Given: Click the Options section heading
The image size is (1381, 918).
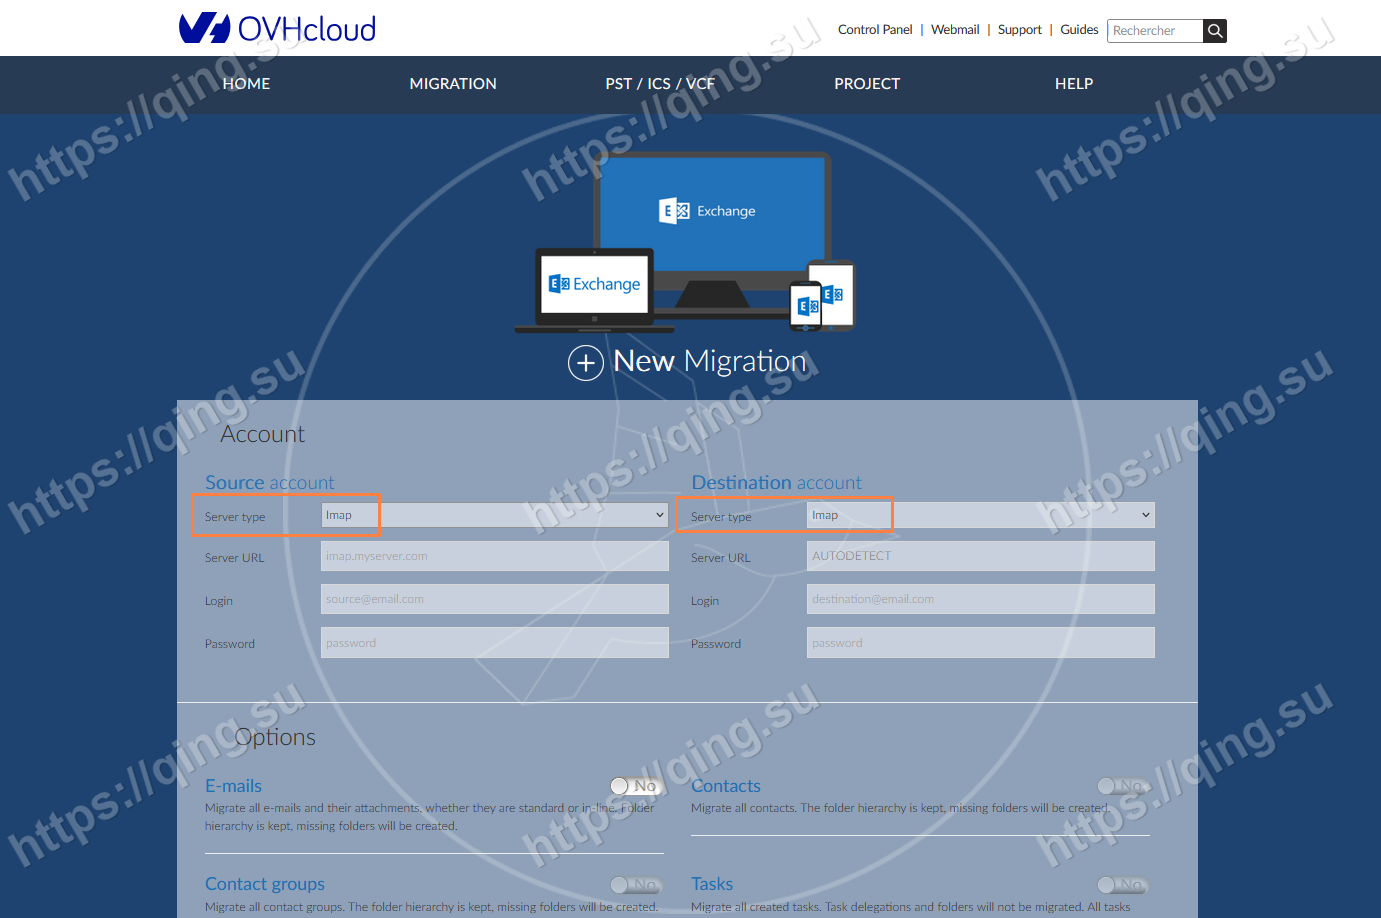Looking at the screenshot, I should (275, 738).
